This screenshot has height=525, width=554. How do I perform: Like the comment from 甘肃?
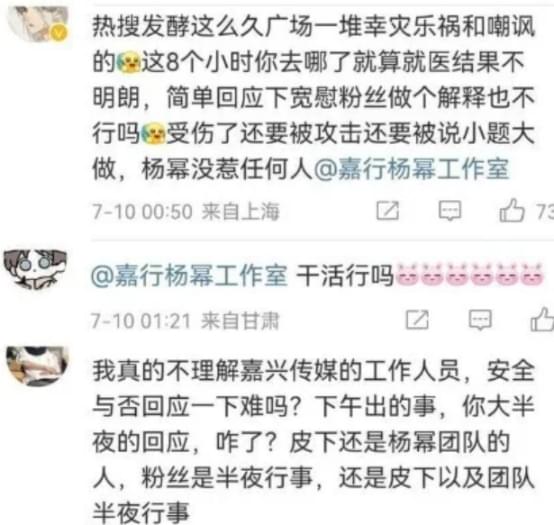coord(542,319)
